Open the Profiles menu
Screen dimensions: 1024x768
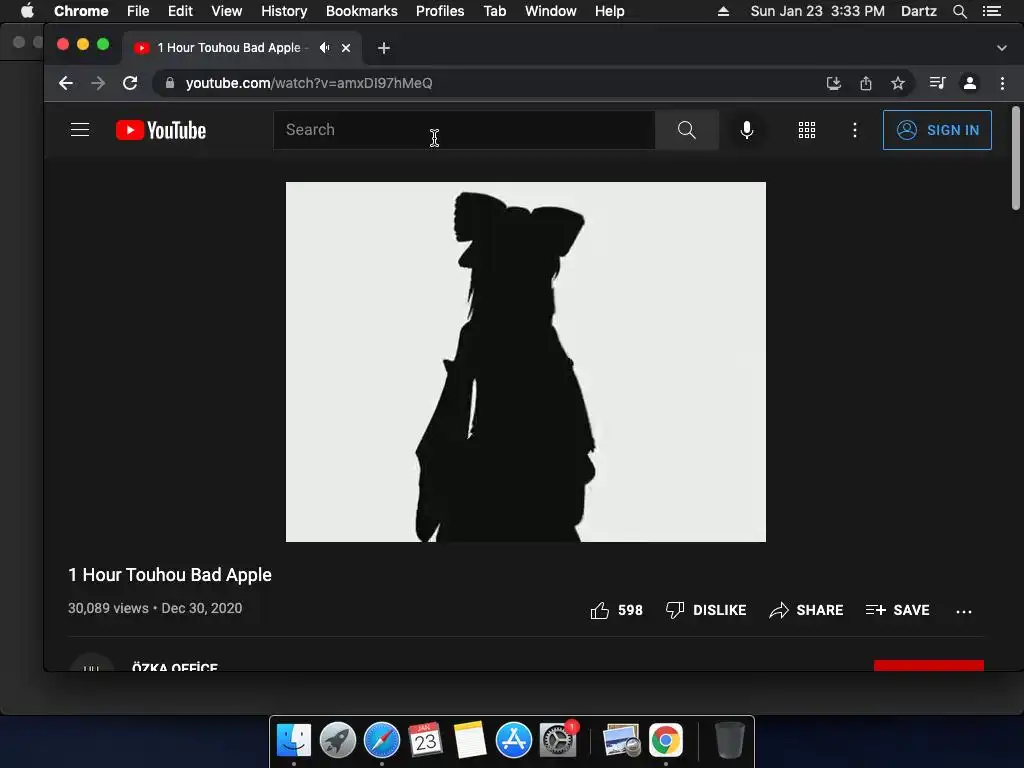[x=440, y=11]
